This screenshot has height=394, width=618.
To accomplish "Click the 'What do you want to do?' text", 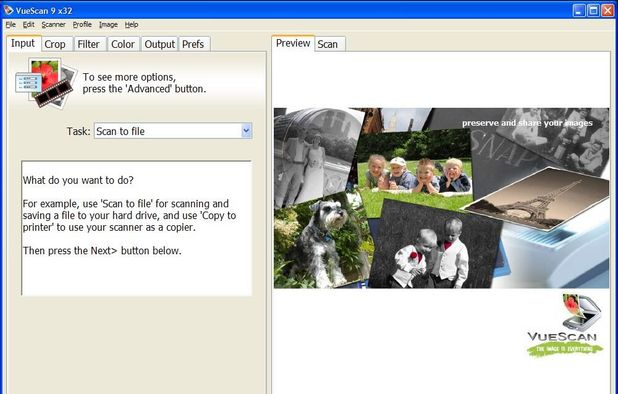I will coord(78,180).
